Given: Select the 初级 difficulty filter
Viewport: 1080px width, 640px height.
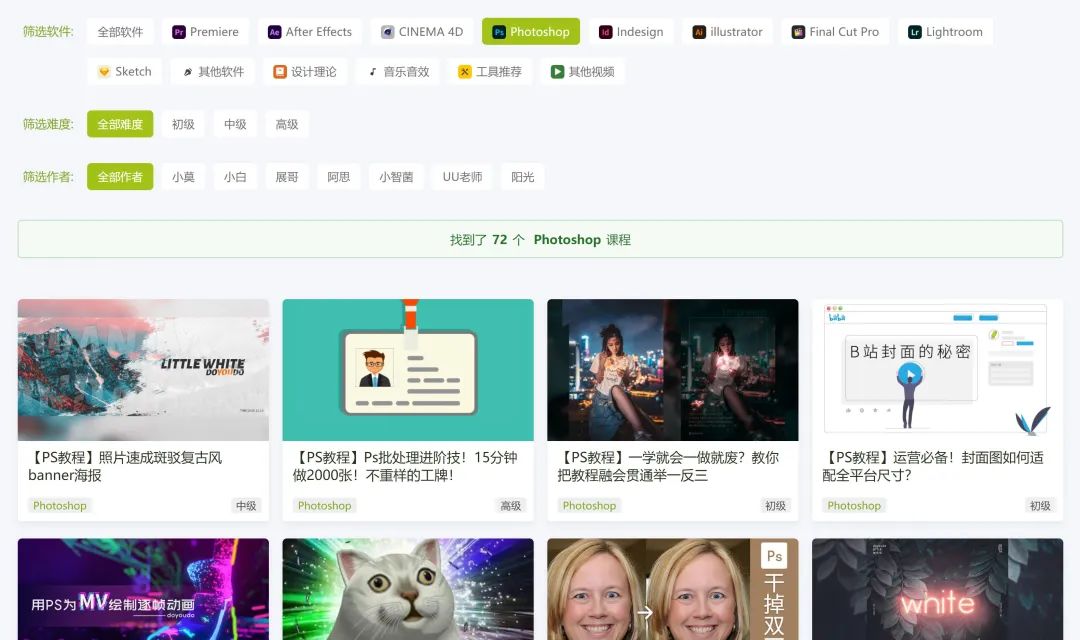Looking at the screenshot, I should pos(183,124).
